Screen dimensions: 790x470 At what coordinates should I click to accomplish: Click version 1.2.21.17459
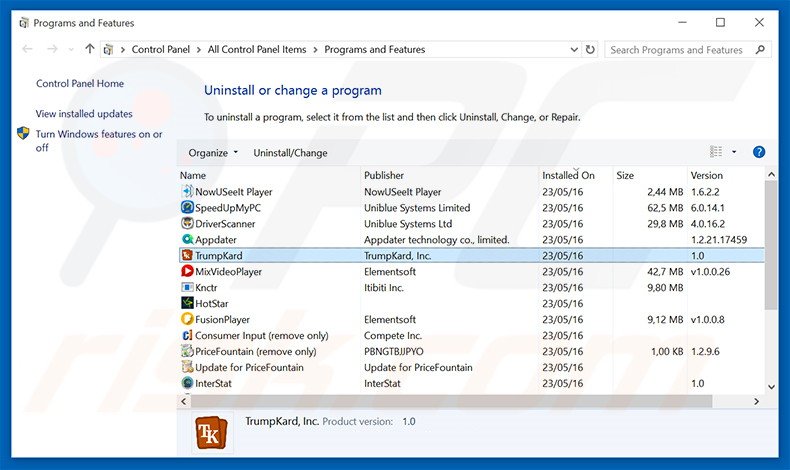coord(719,240)
